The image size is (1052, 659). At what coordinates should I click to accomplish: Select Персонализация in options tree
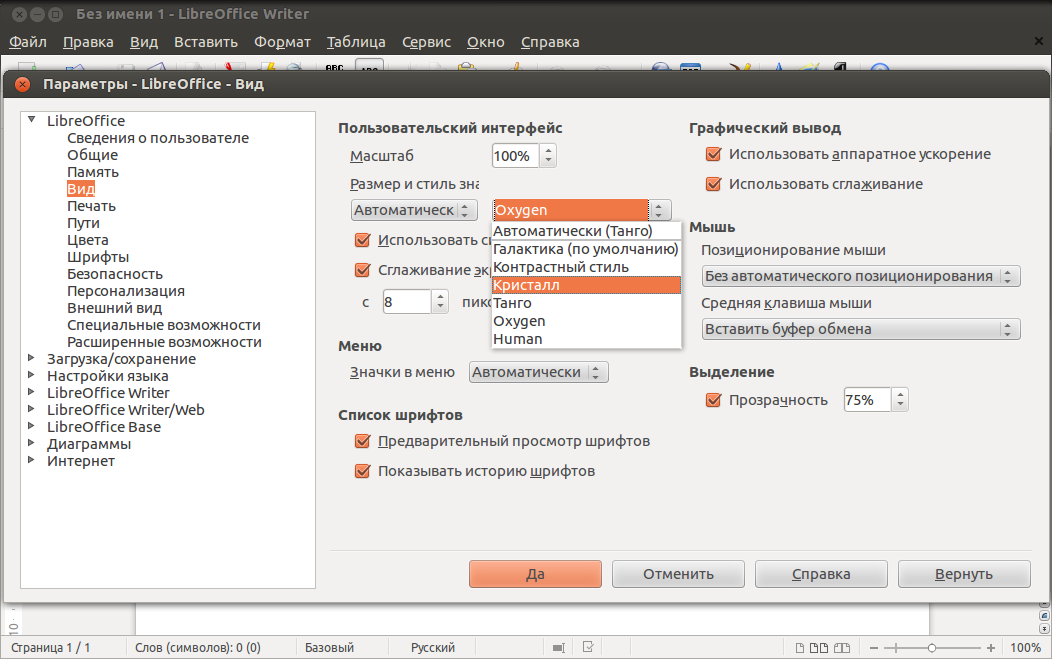coord(125,291)
